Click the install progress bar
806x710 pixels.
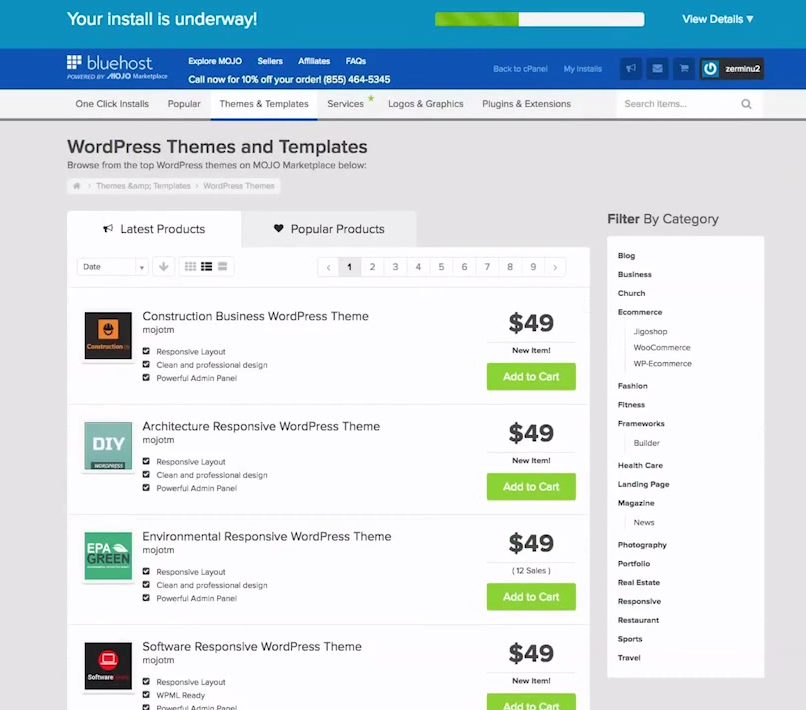click(x=539, y=20)
